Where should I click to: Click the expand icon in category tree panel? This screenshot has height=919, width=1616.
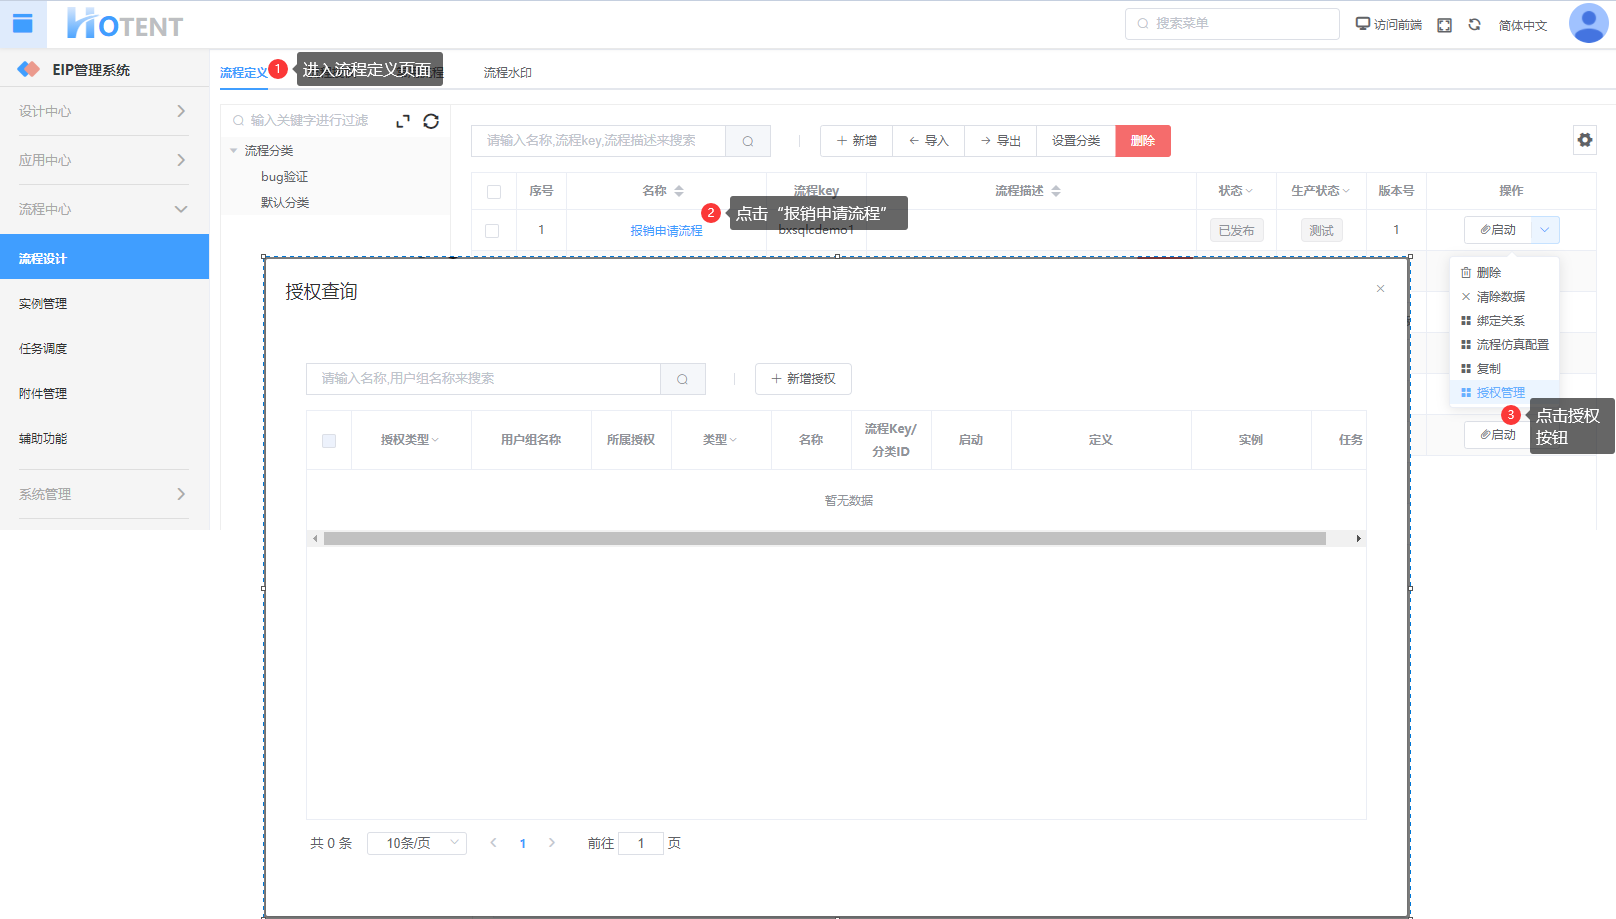(403, 121)
